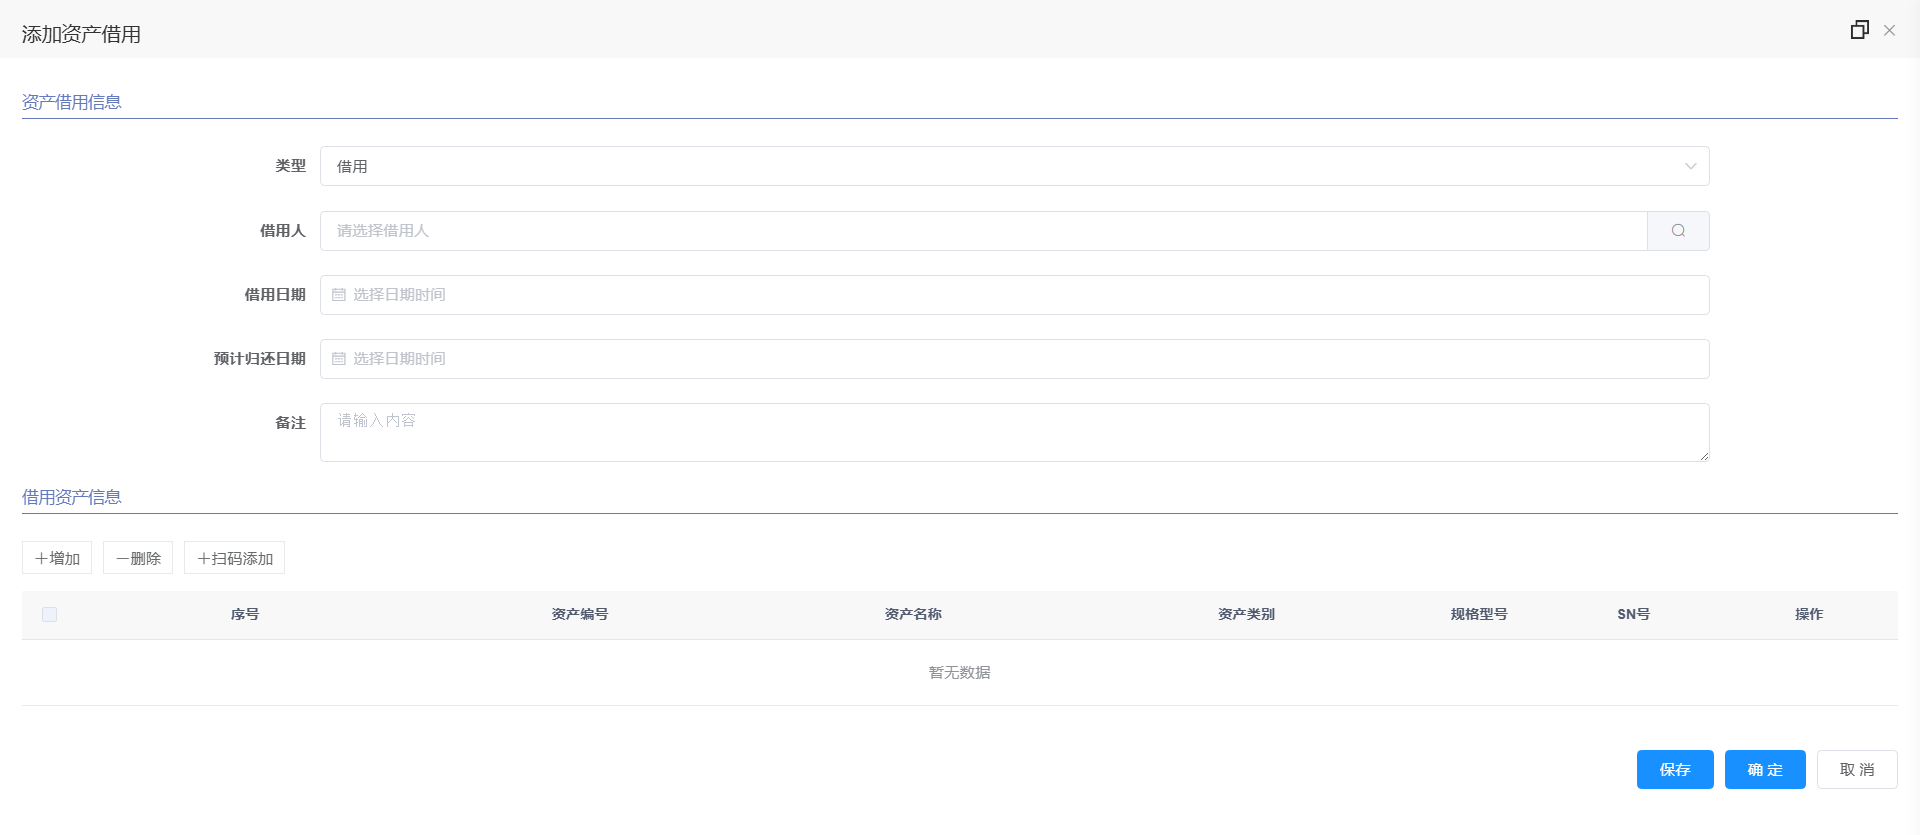The image size is (1920, 835).
Task: Click calendar icon in 借用日期 field
Action: (339, 295)
